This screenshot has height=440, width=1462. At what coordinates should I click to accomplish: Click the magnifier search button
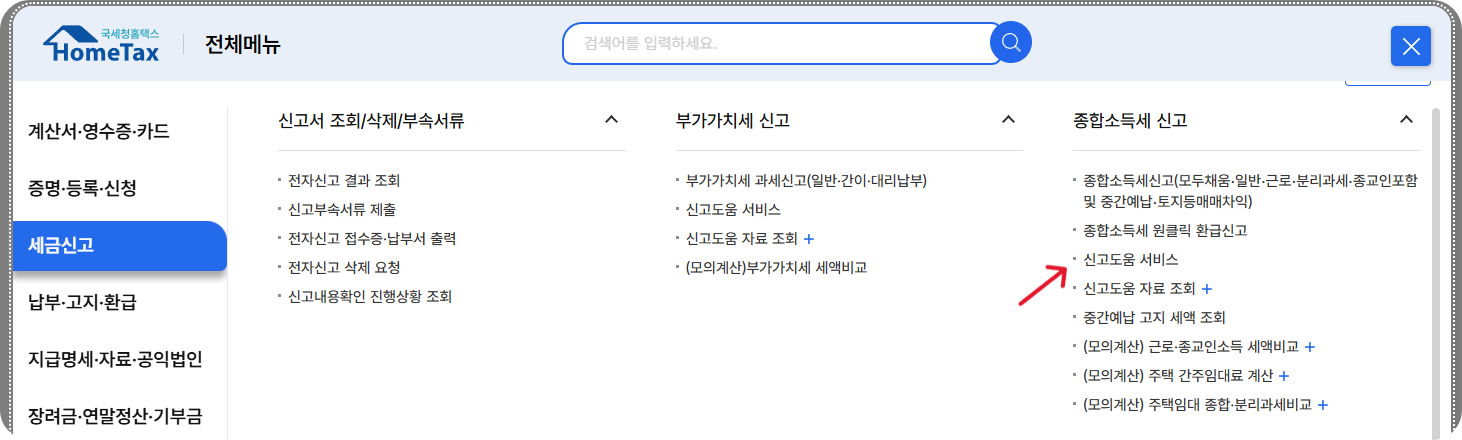(x=1011, y=43)
